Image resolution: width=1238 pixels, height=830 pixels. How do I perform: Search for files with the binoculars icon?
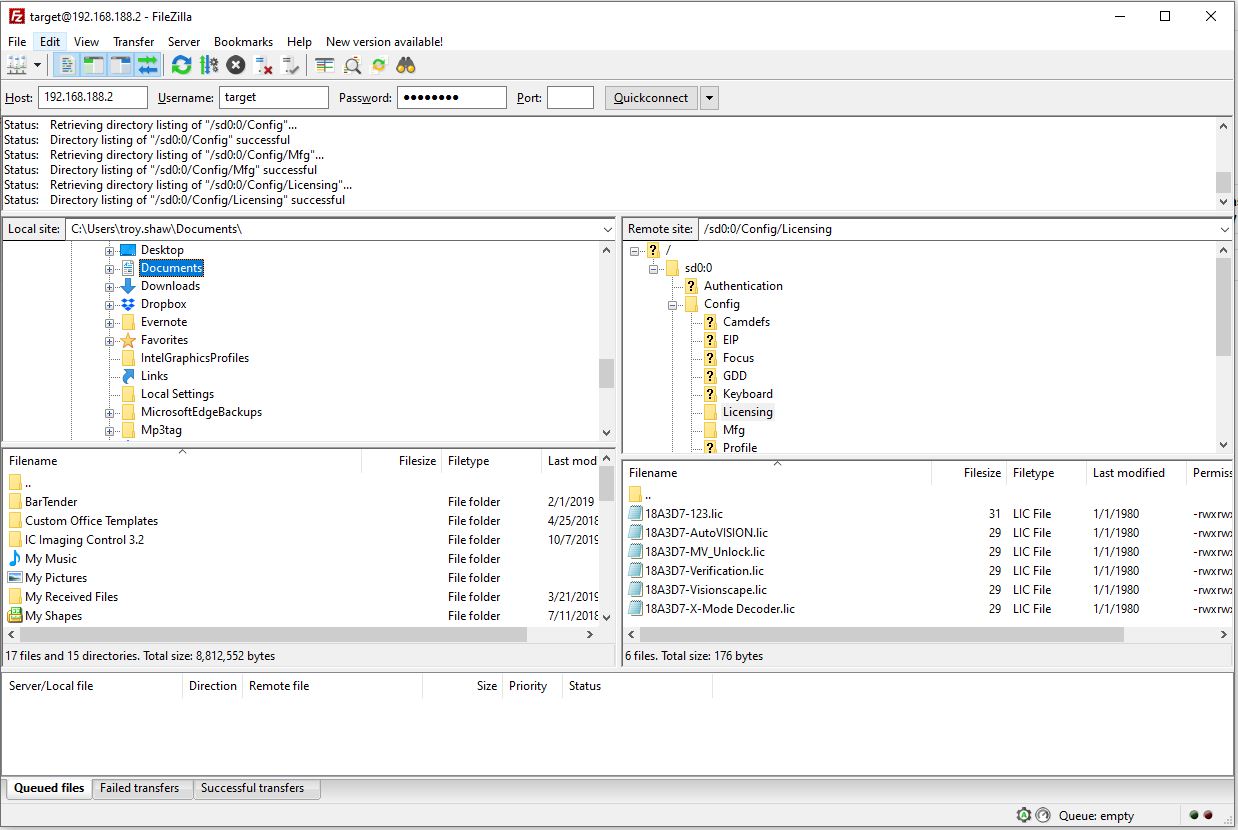[x=406, y=65]
